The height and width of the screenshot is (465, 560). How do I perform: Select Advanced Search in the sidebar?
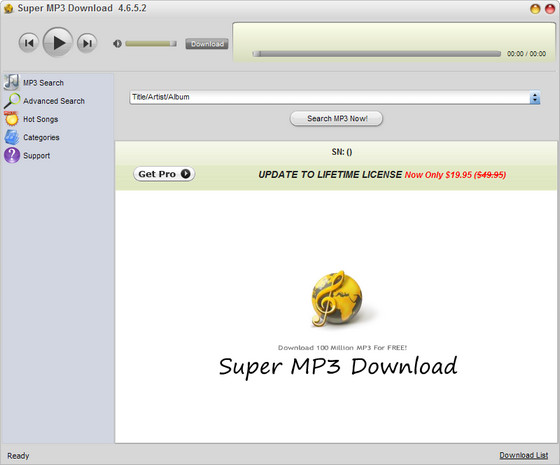coord(54,101)
